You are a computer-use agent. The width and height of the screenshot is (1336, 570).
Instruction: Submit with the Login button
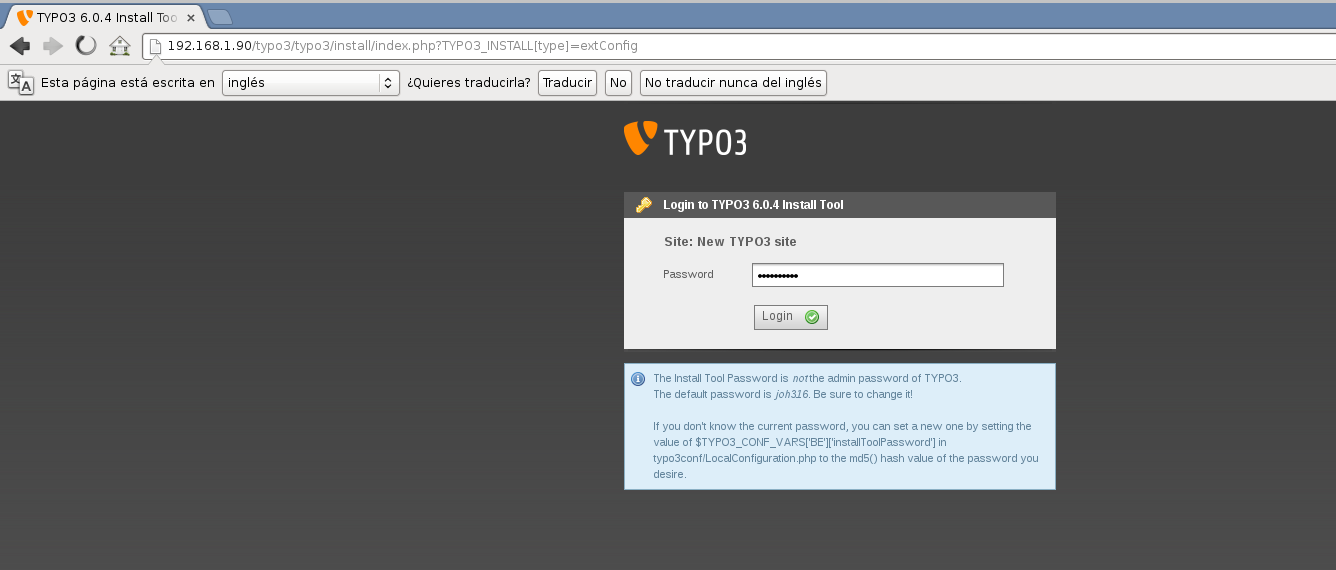pyautogui.click(x=790, y=317)
